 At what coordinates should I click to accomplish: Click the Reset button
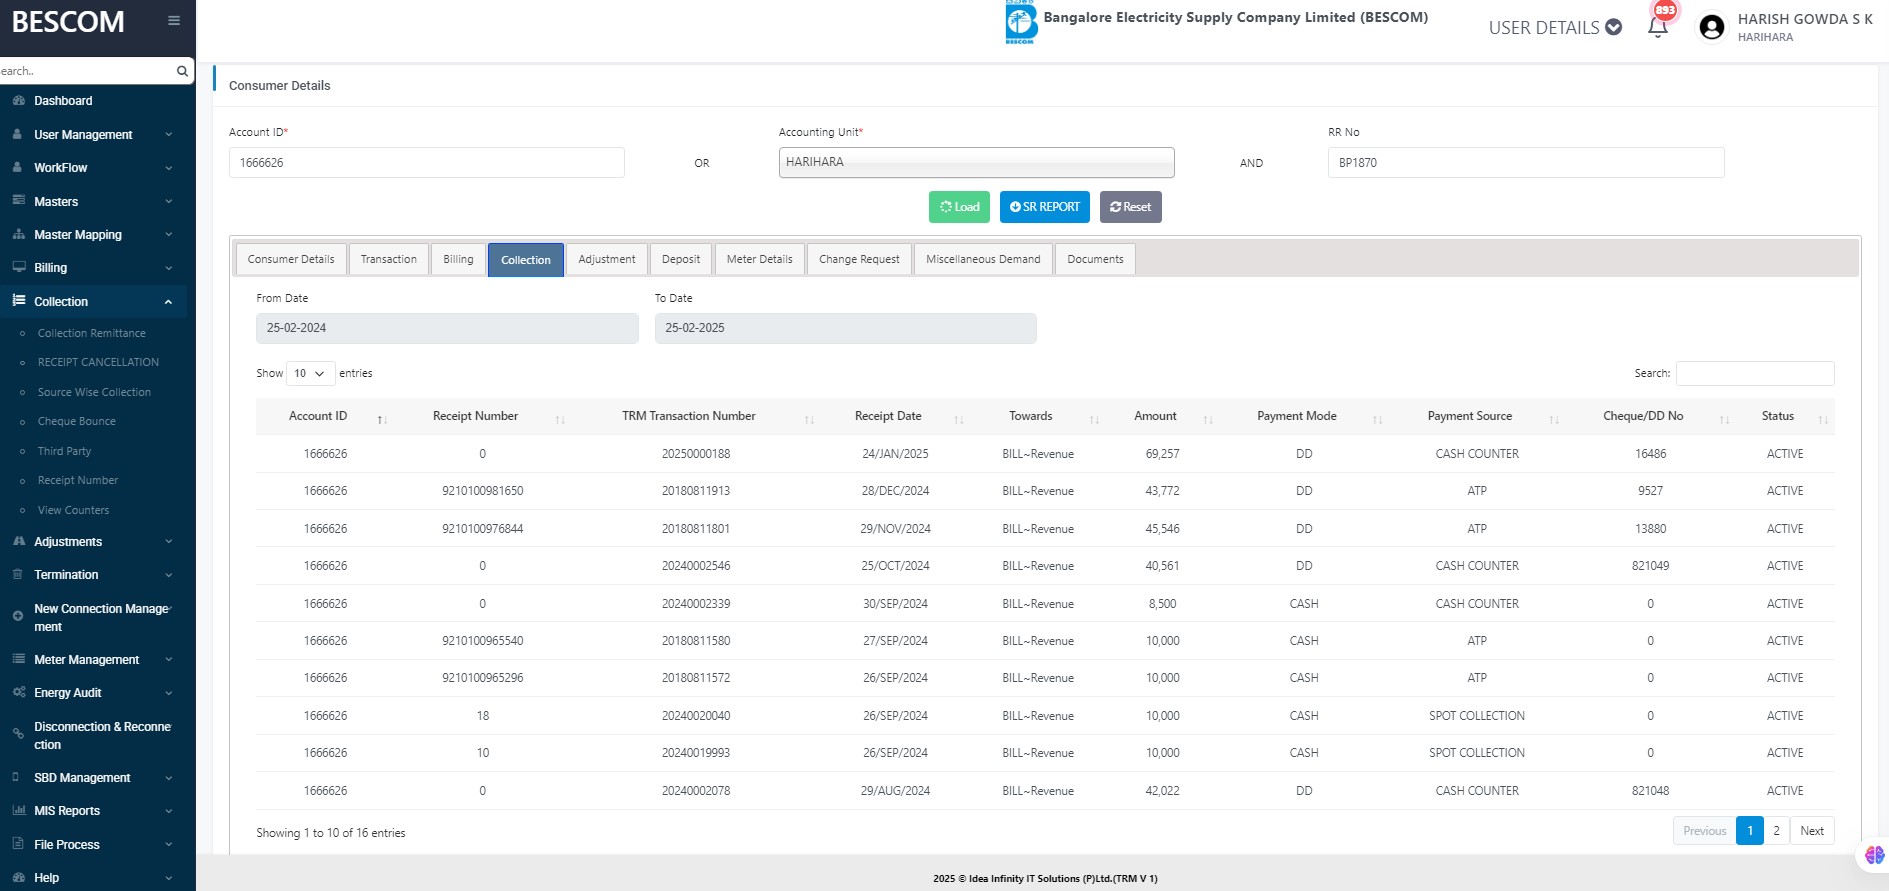(x=1130, y=207)
